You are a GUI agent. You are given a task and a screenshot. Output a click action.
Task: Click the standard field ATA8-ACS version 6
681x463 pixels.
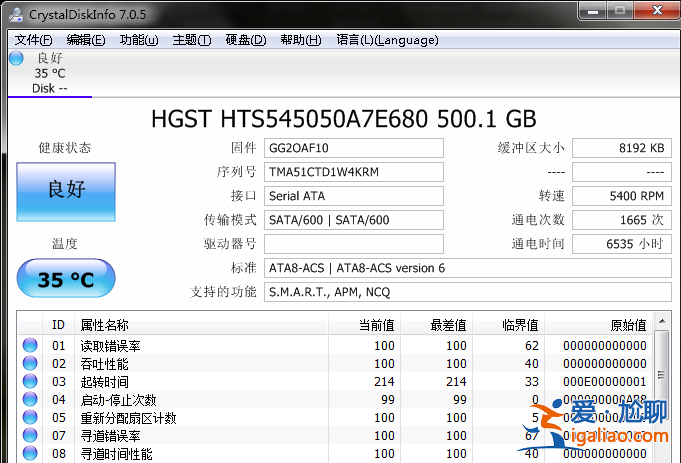pos(468,268)
